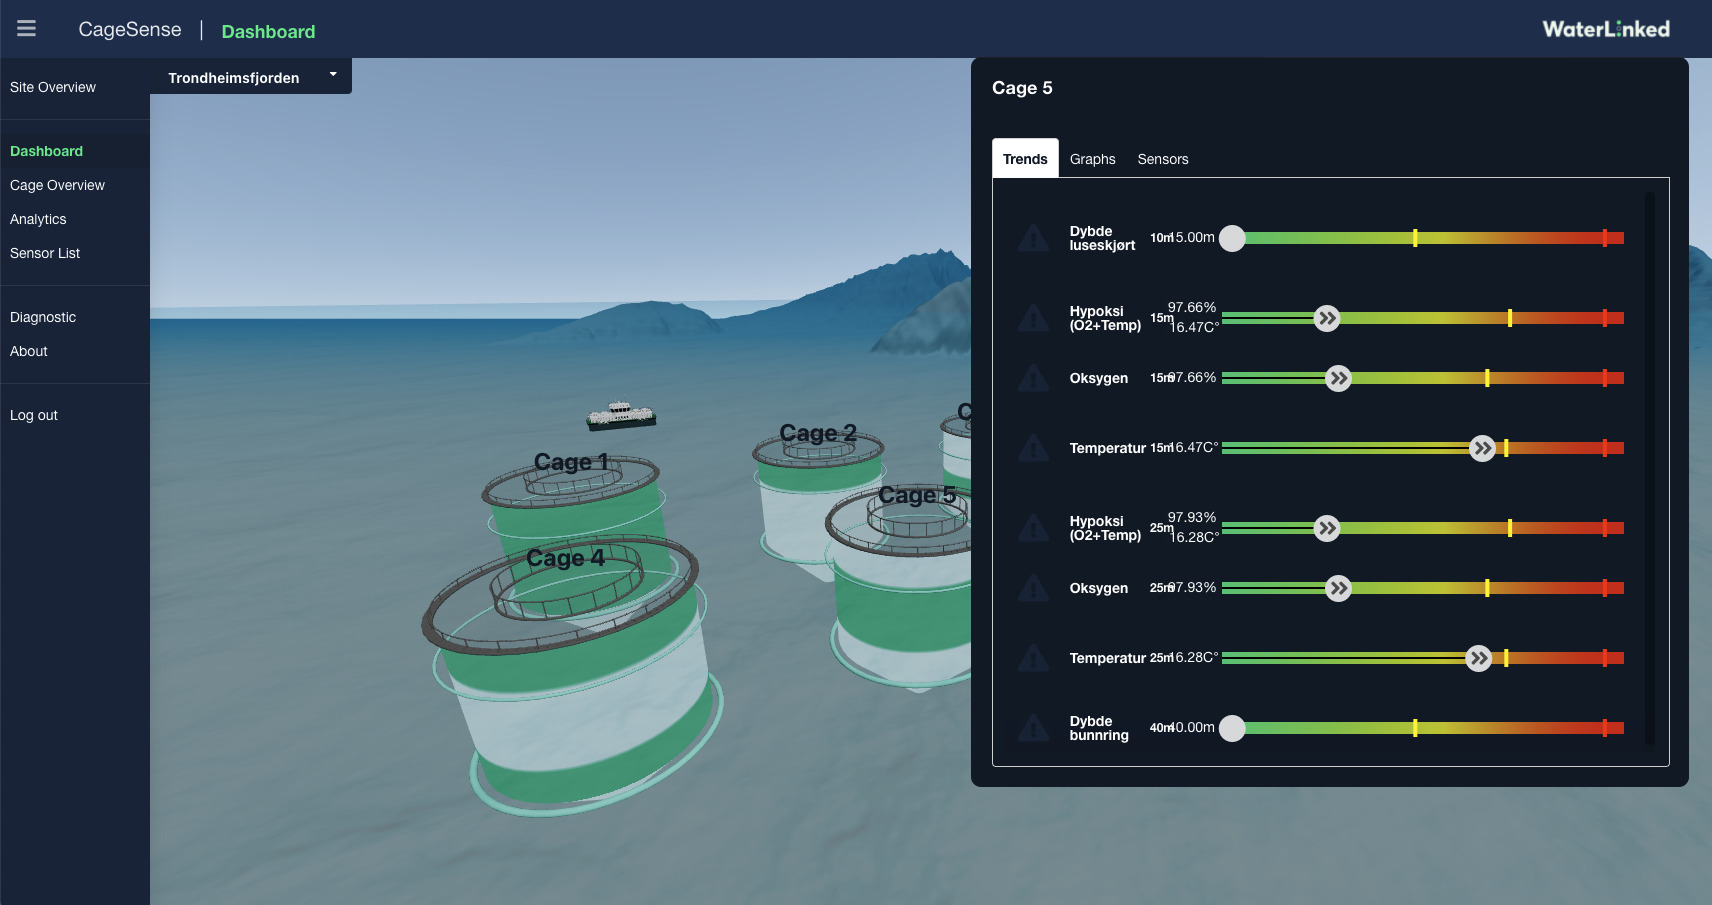Click warning icon beside Temperatur 15m

(x=1032, y=448)
